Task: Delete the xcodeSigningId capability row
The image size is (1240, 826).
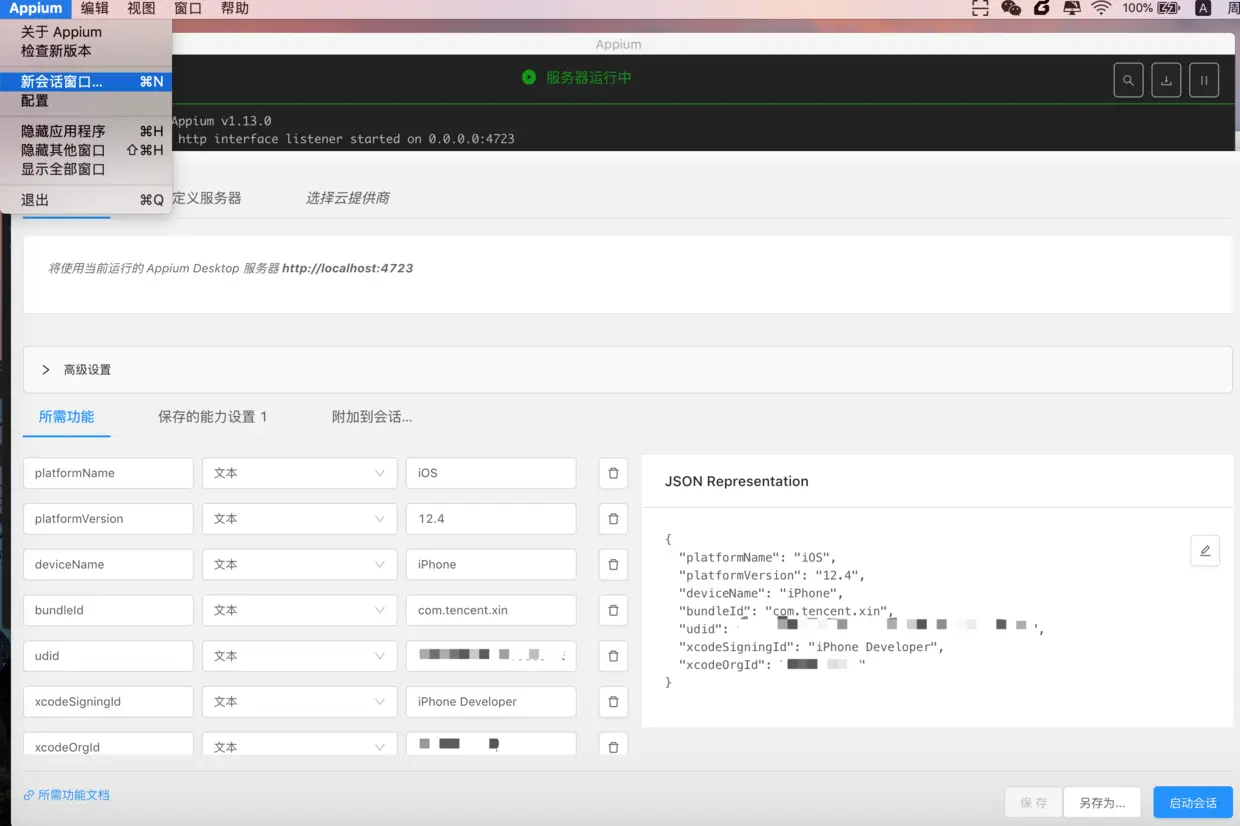Action: click(613, 702)
